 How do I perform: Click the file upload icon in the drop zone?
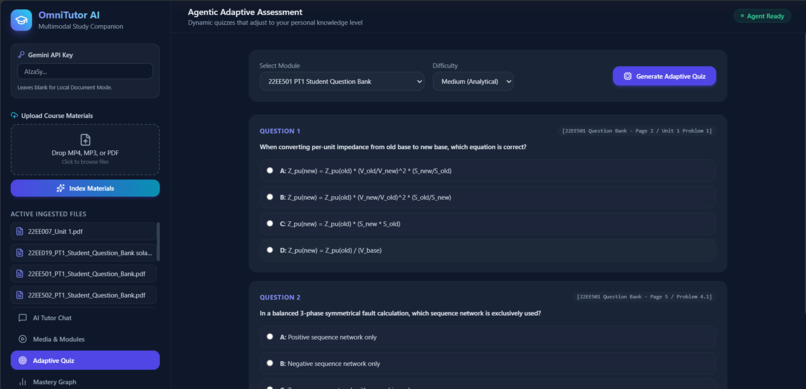coord(85,140)
